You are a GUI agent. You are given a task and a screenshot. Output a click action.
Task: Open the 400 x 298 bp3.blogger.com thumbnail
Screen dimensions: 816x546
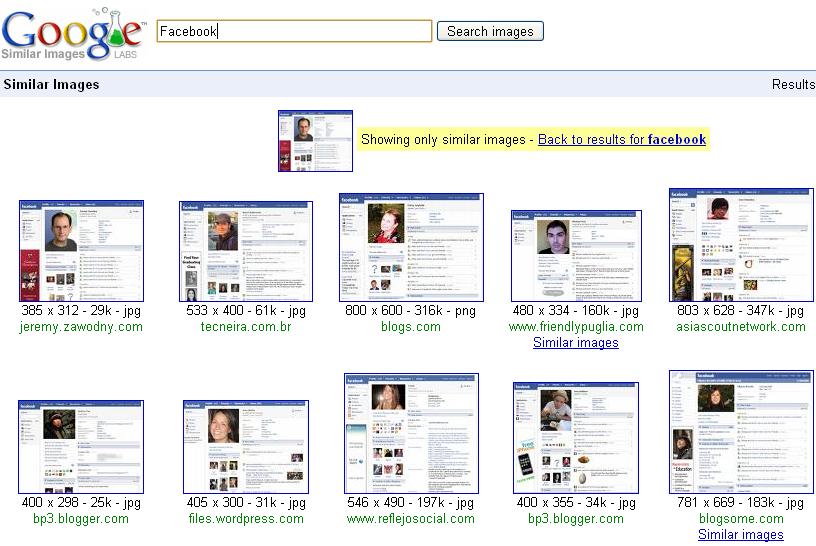(x=81, y=447)
